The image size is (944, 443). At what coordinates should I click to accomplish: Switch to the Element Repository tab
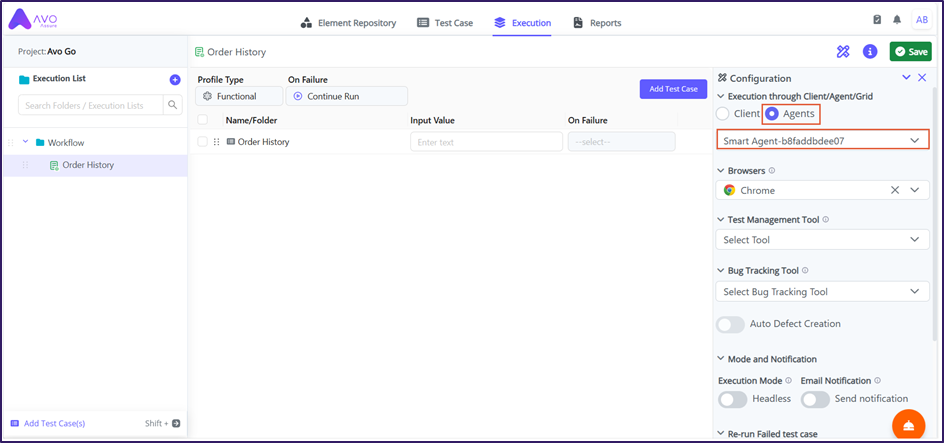coord(348,23)
